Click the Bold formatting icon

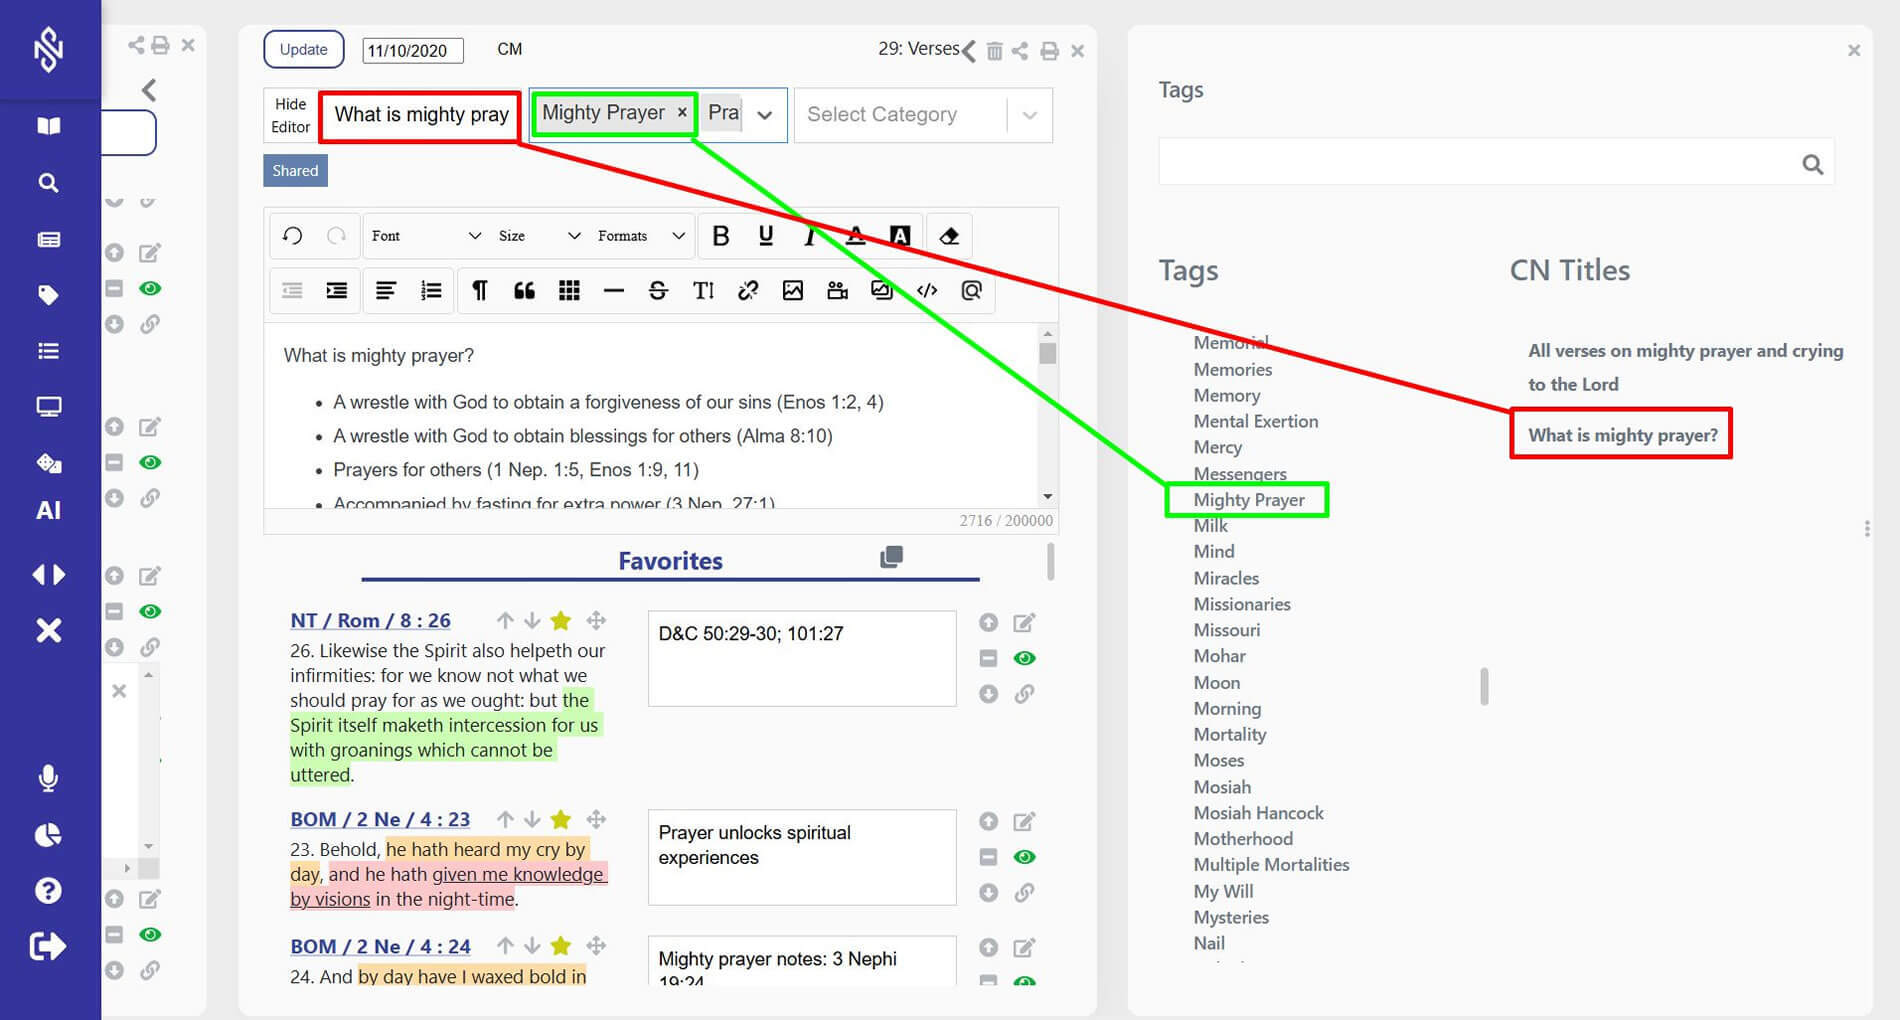(720, 236)
